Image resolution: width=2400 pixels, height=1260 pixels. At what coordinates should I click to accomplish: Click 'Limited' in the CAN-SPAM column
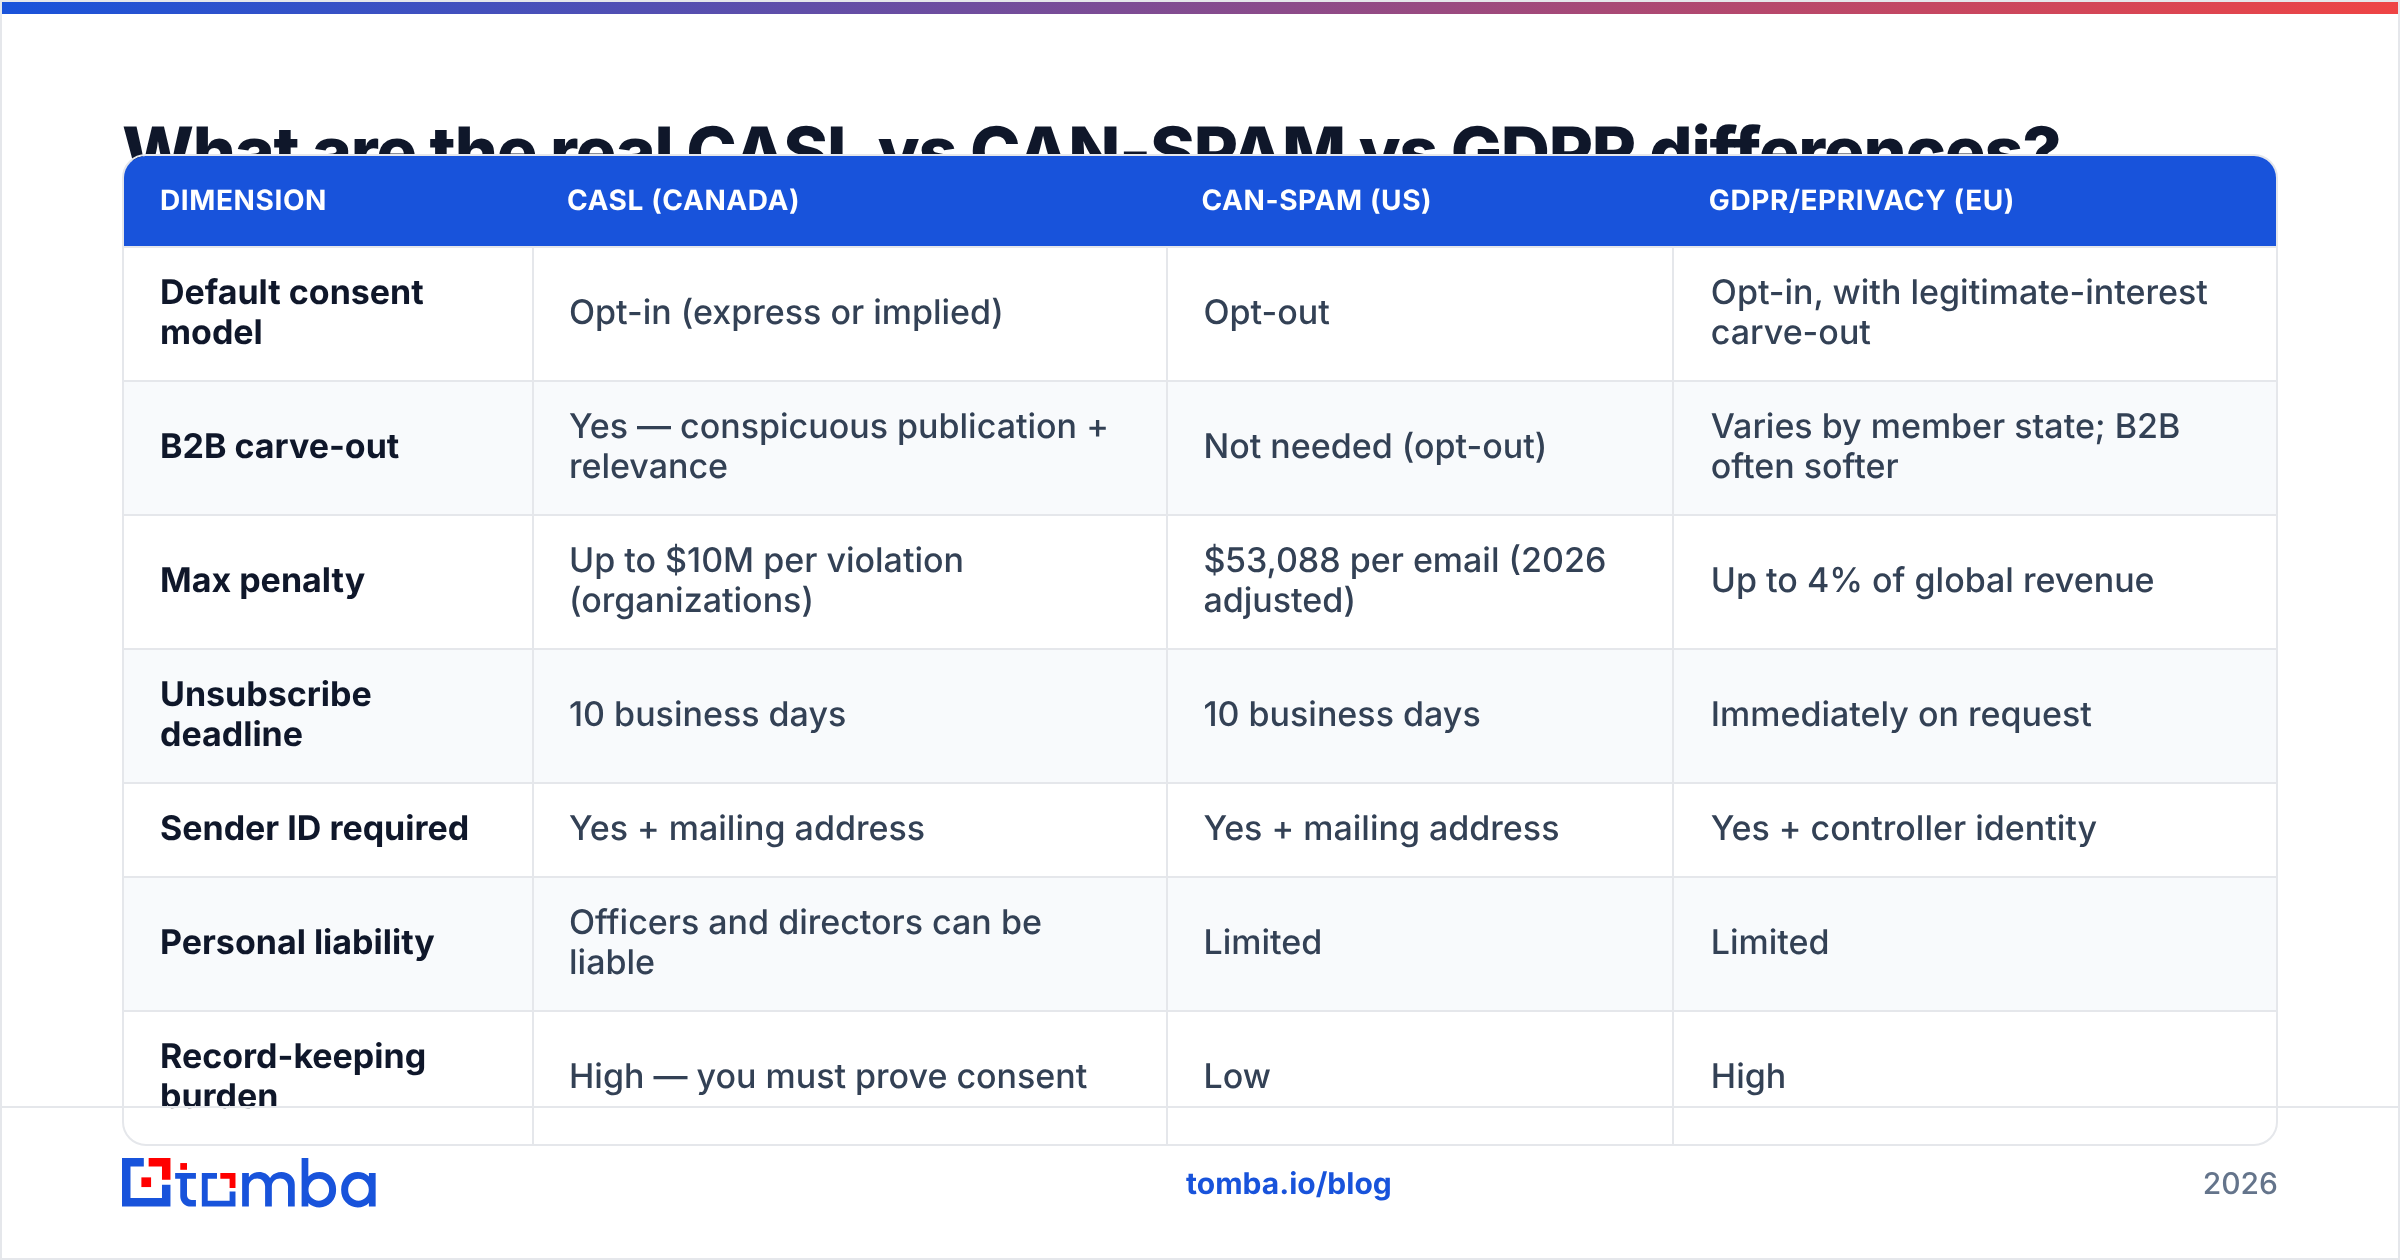coord(1262,942)
